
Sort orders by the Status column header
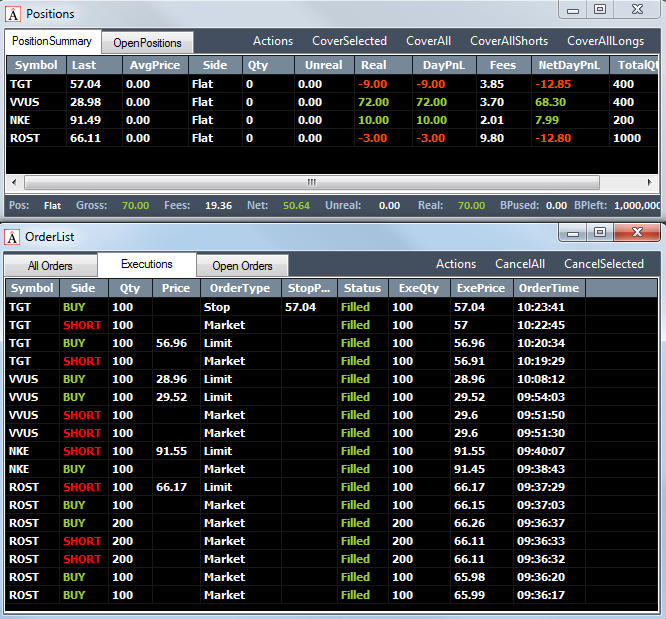pos(362,288)
